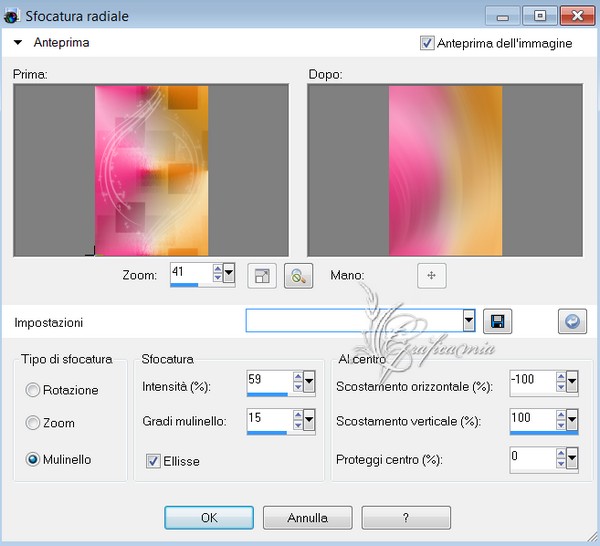
Task: Click the magnifier preview zoom icon
Action: 298,275
